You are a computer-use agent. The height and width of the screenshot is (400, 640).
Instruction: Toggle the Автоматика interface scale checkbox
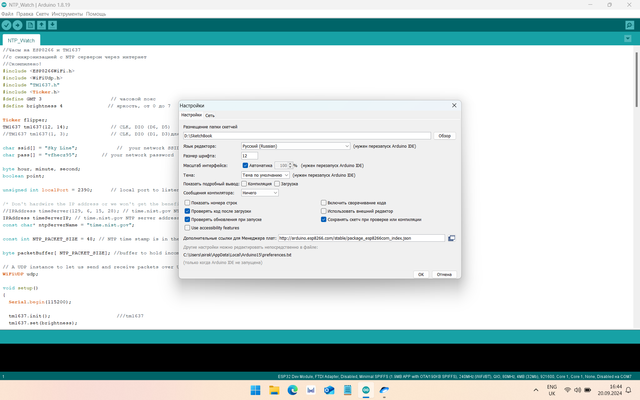(245, 165)
